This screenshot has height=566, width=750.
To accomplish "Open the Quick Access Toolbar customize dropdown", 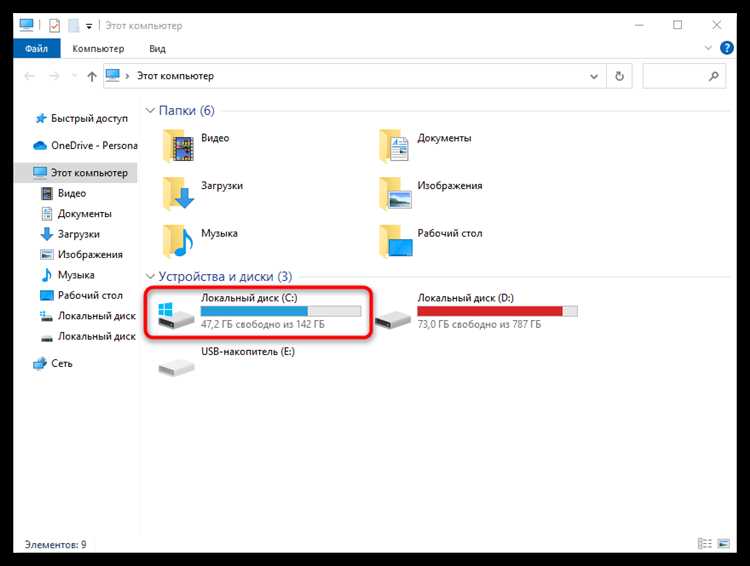I will (89, 26).
